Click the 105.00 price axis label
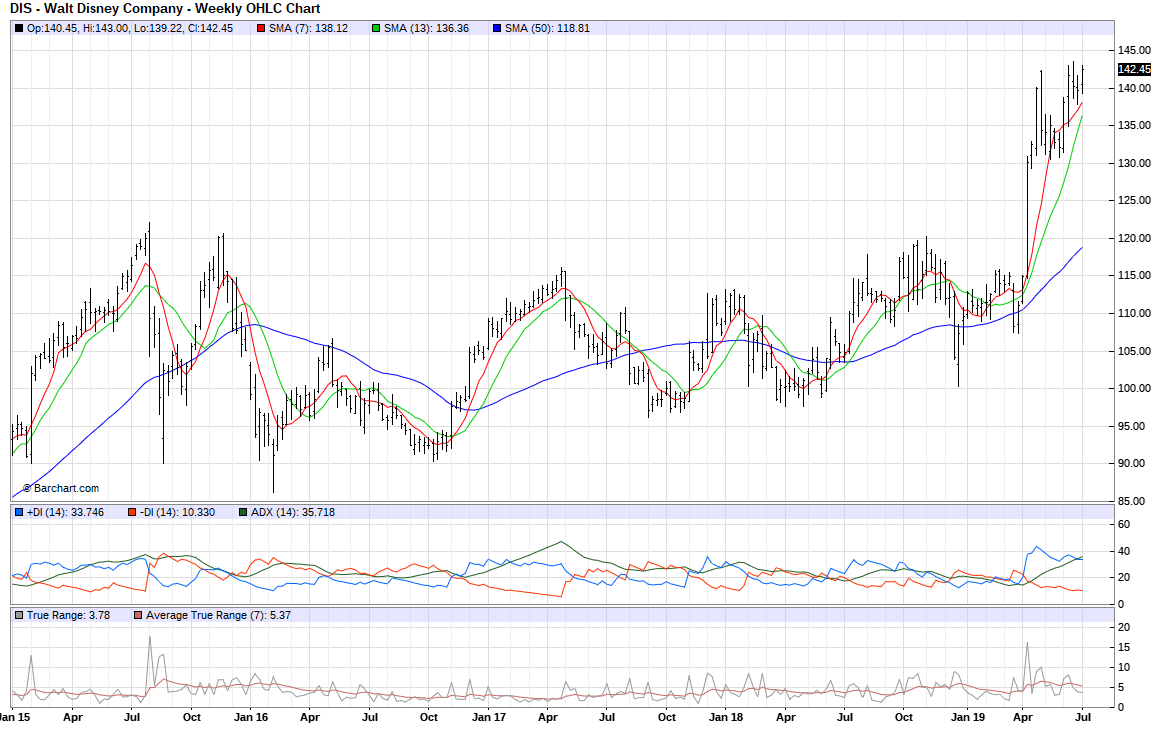Image resolution: width=1156 pixels, height=748 pixels. point(1134,351)
